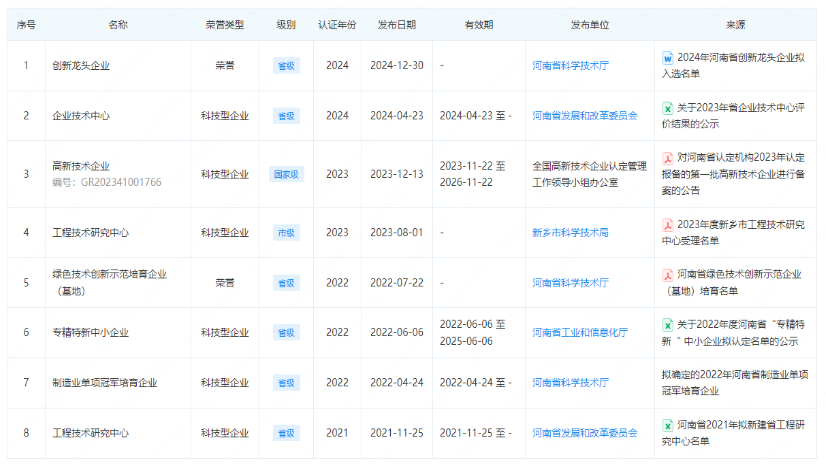Click the Excel icon in the 专精特新中小企业 row
This screenshot has width=826, height=464.
667,324
